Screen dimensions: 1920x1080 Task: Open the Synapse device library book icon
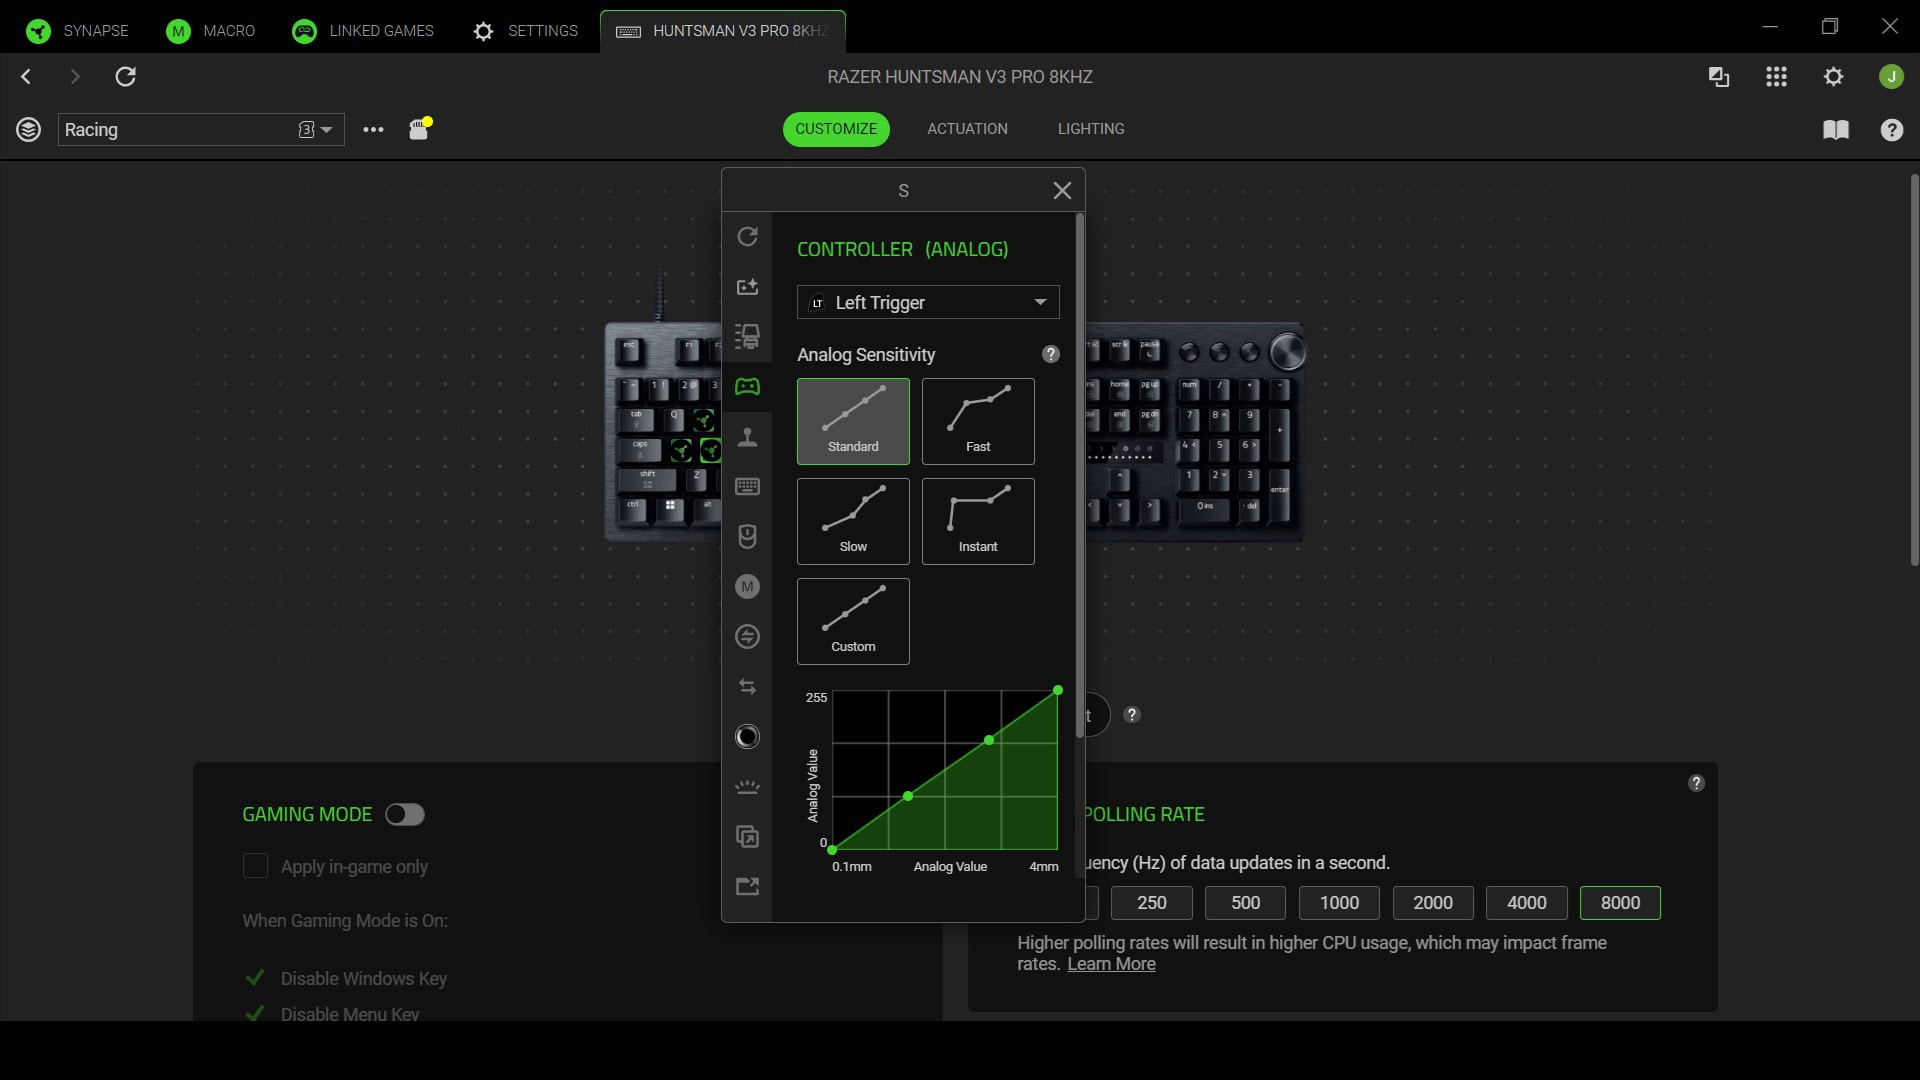pyautogui.click(x=1837, y=130)
